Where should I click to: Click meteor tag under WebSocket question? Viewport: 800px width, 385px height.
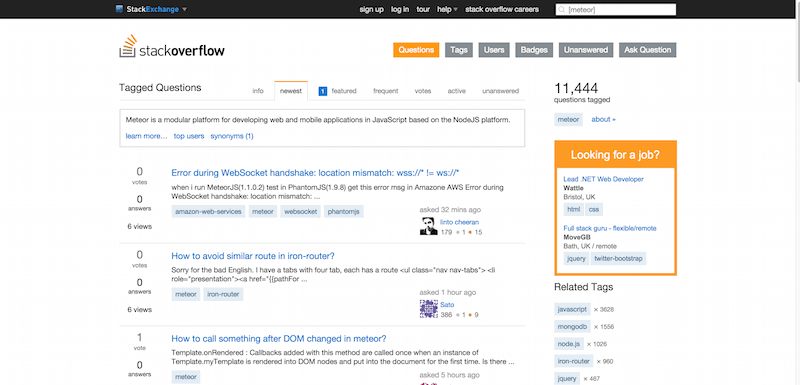coord(263,212)
